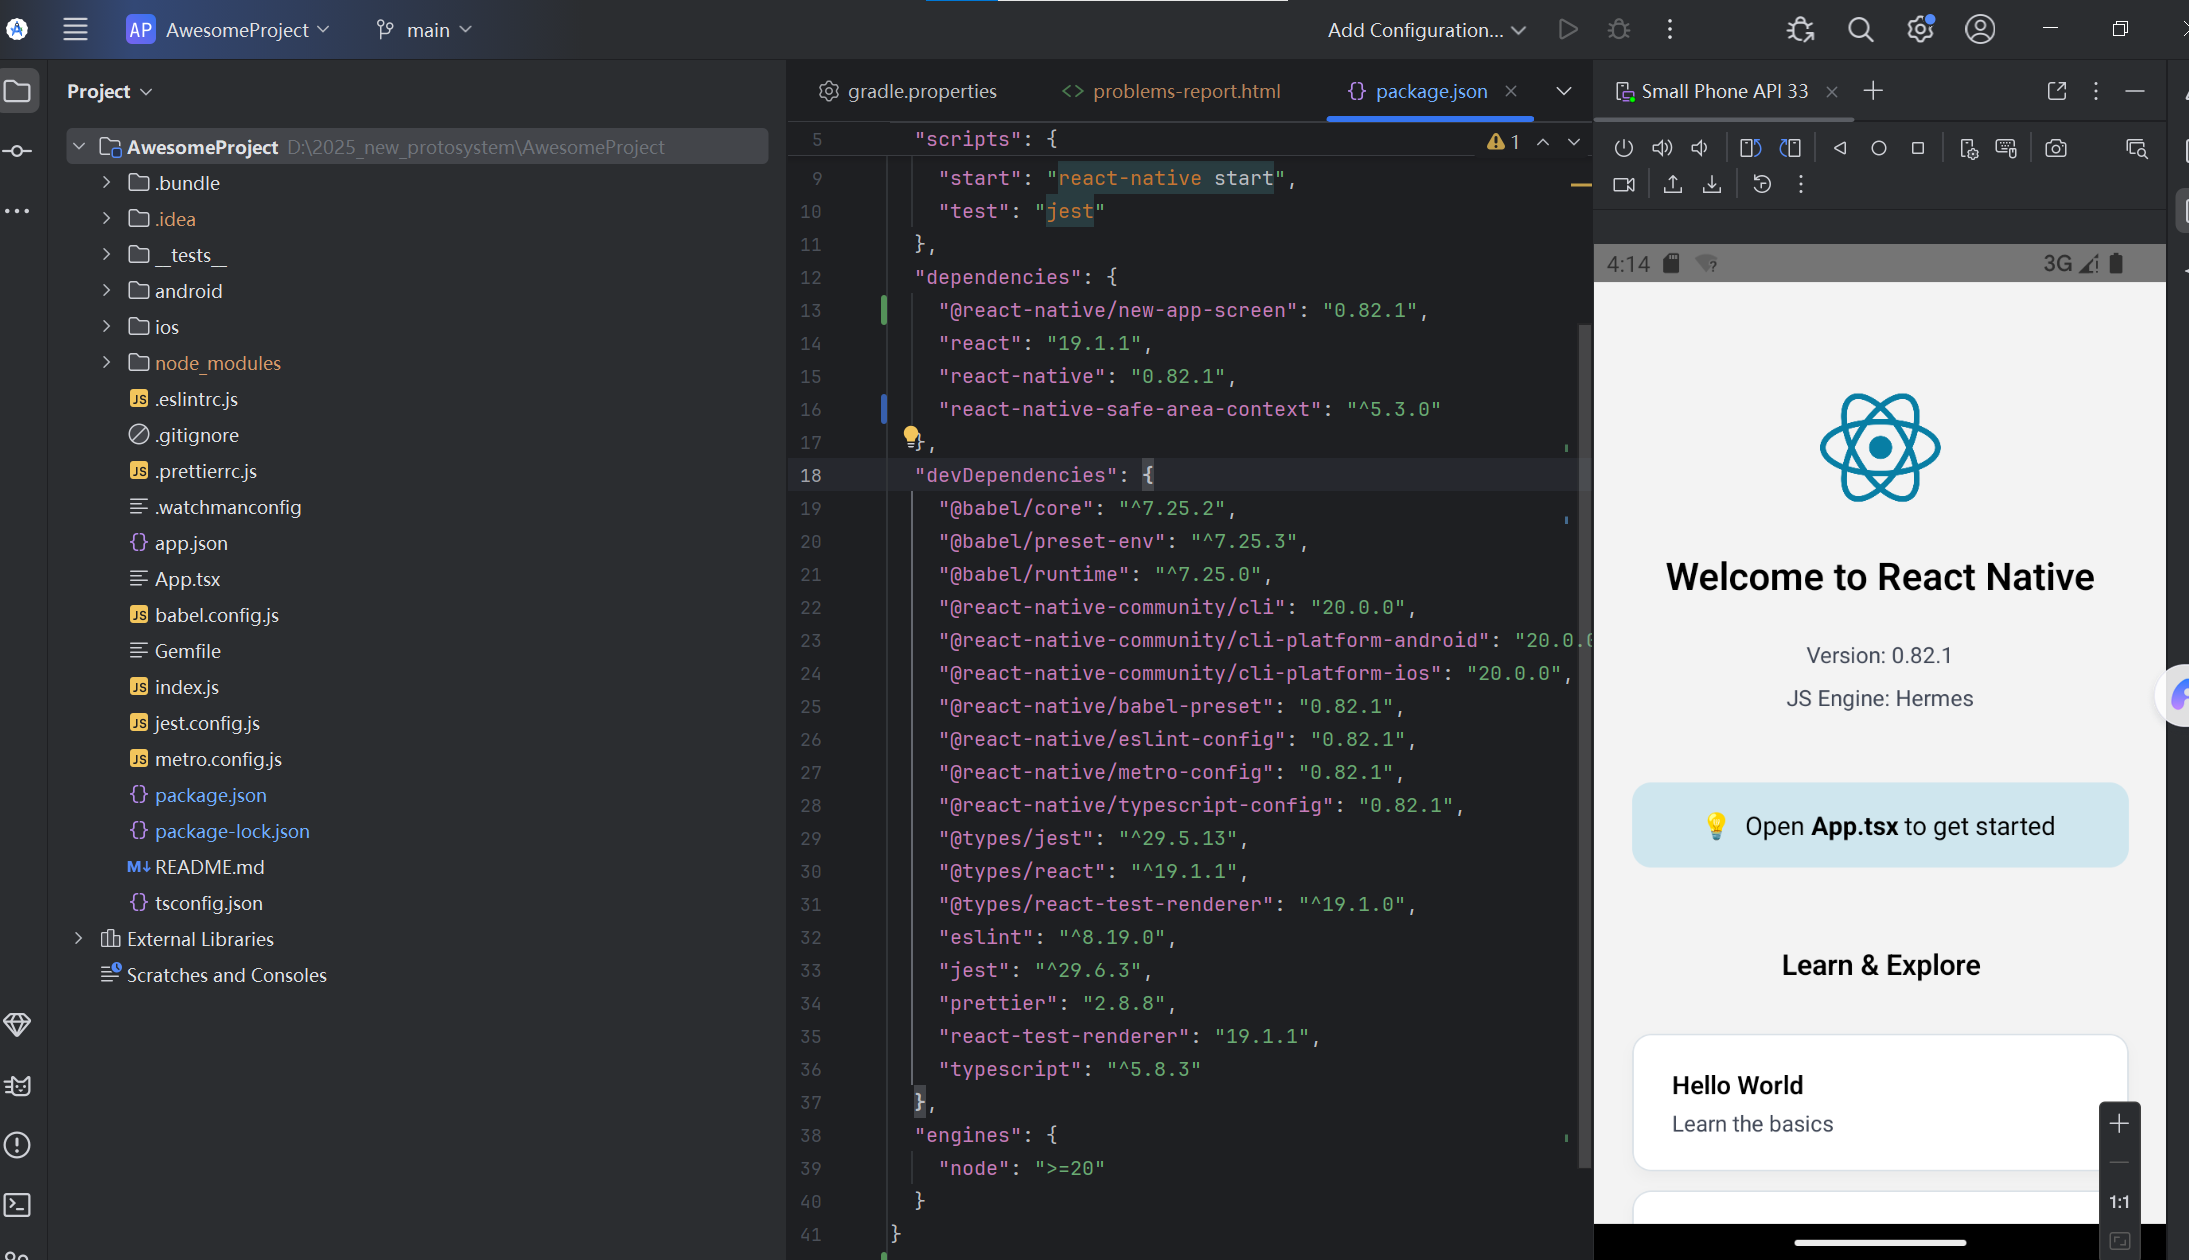Toggle the Project tool window folder icon
2189x1260 pixels.
[x=18, y=92]
